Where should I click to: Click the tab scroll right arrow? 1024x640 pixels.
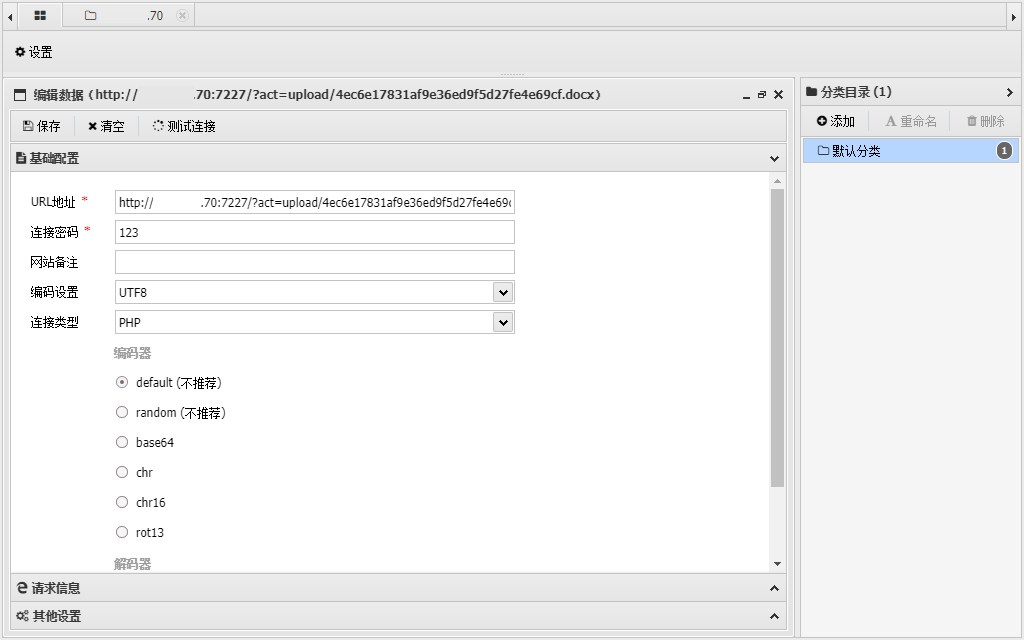point(1014,17)
